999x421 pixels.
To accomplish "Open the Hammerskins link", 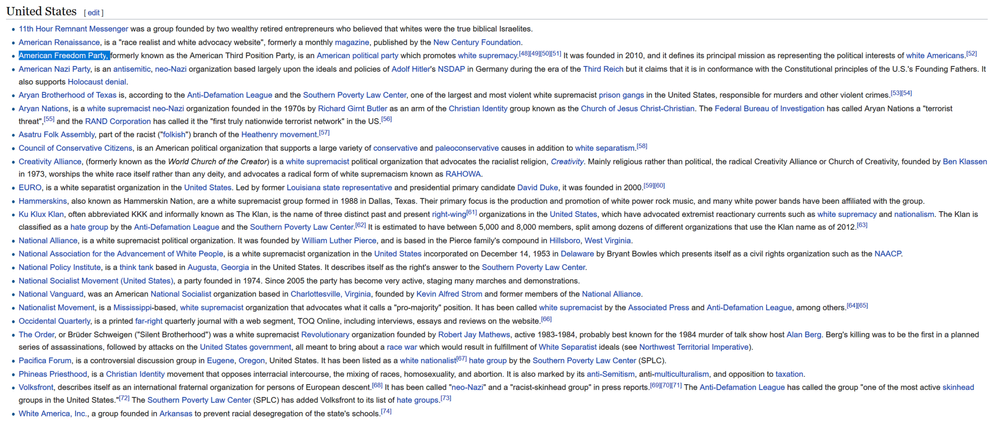I will 41,201.
